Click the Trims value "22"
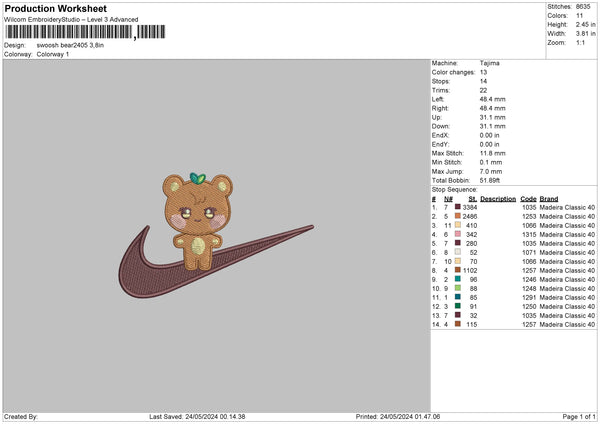Image resolution: width=600 pixels, height=424 pixels. (x=483, y=90)
